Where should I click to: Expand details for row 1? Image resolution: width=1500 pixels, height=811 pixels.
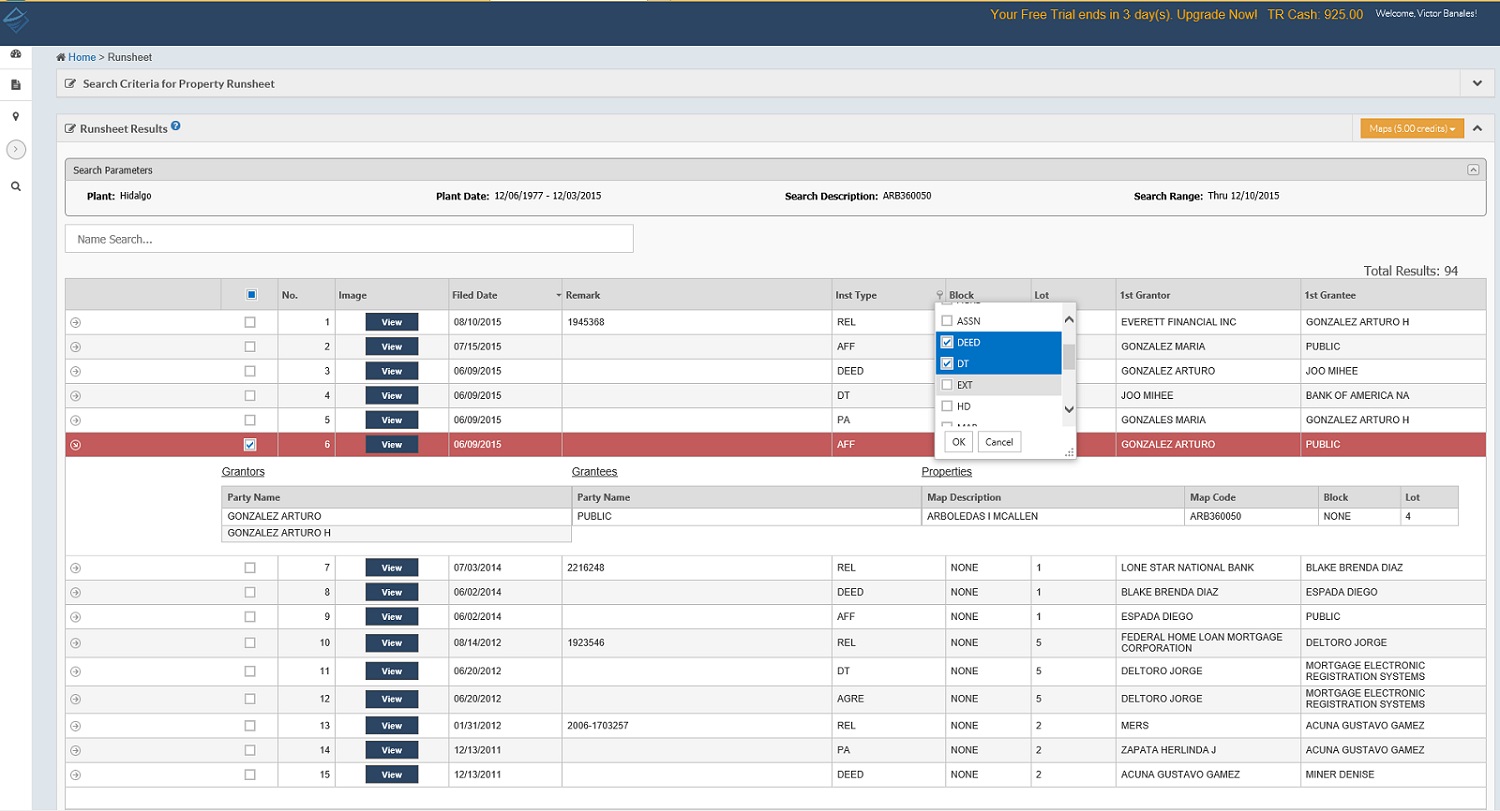point(75,322)
